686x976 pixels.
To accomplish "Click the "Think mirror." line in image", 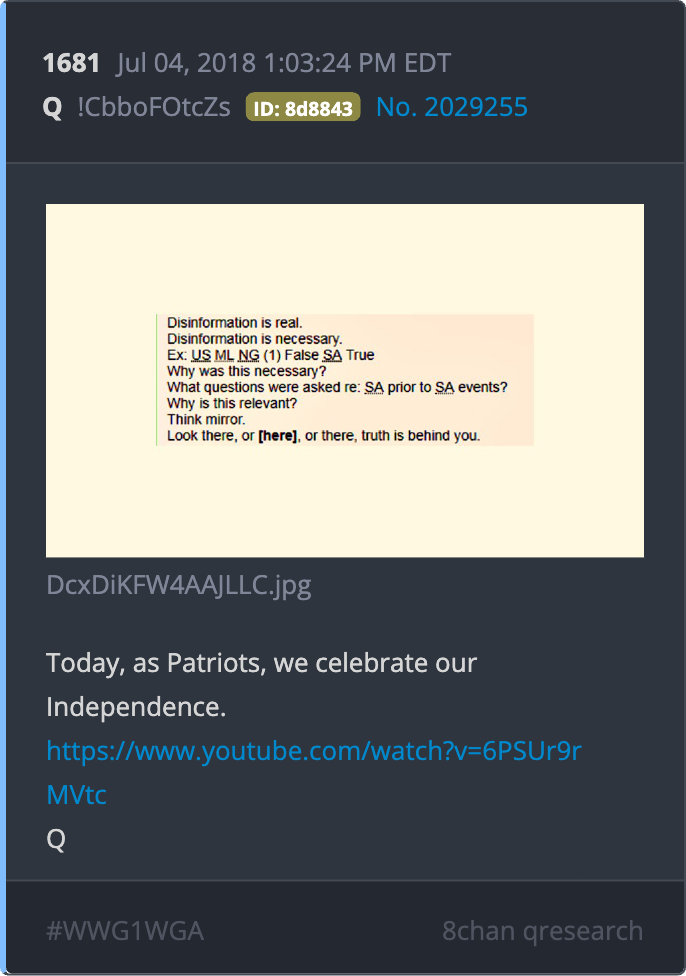I will (x=206, y=420).
